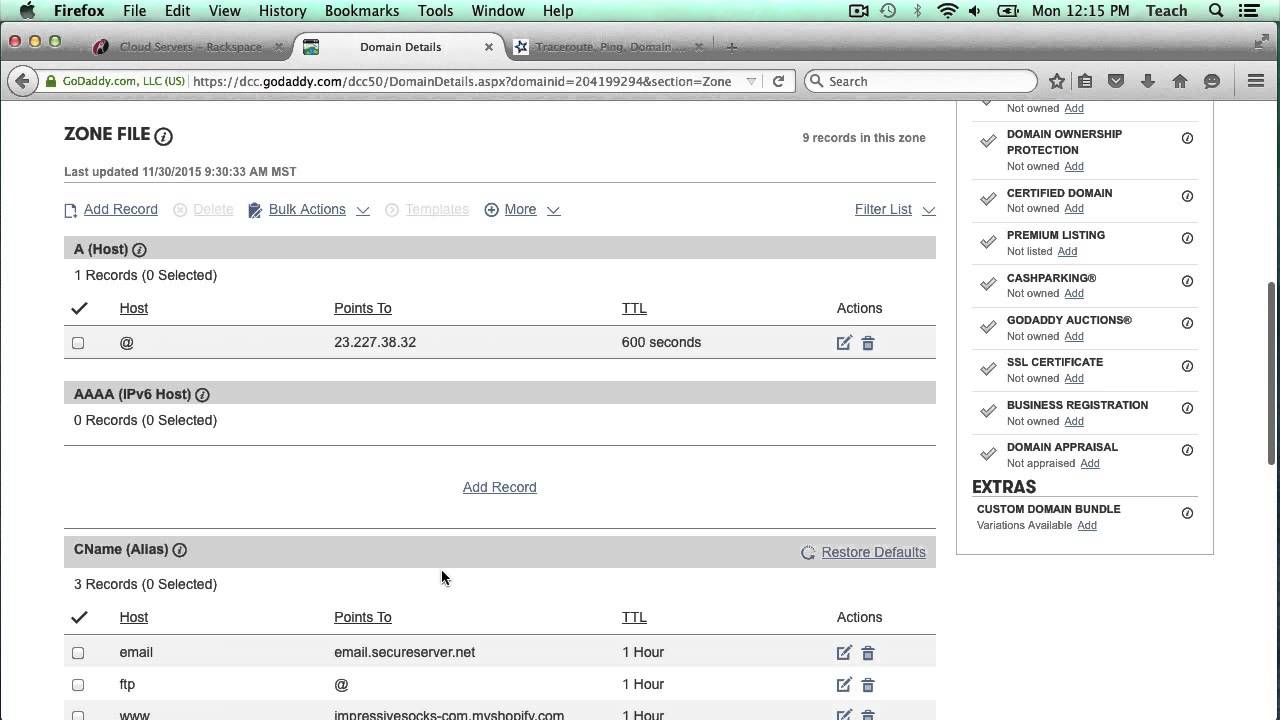Image resolution: width=1280 pixels, height=720 pixels.
Task: Show A (Host) info icon
Action: point(139,250)
